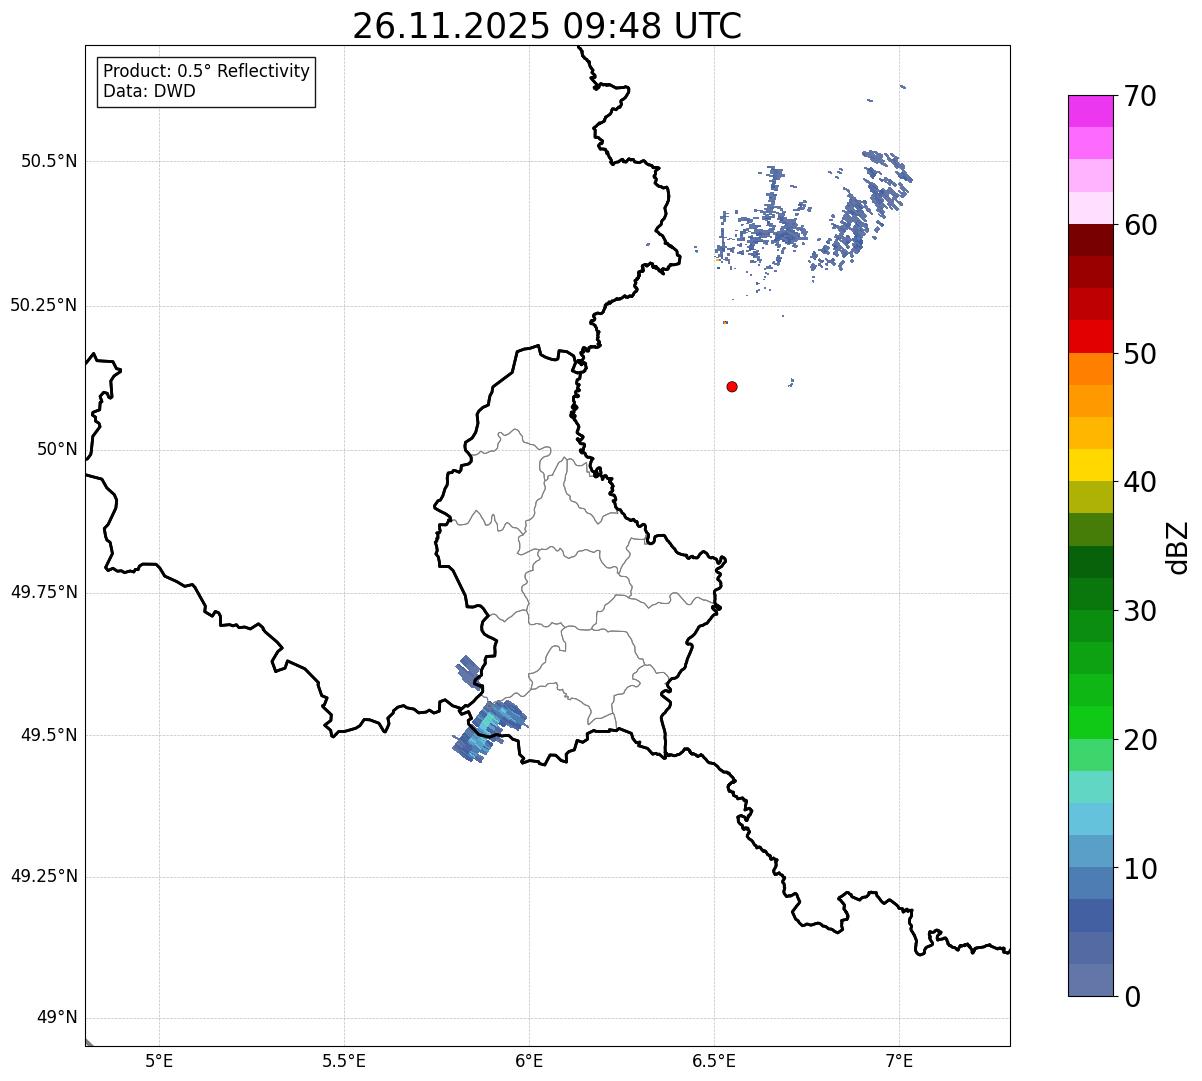1202x1081 pixels.
Task: Click the 49.5°N latitude label
Action: [x=48, y=735]
